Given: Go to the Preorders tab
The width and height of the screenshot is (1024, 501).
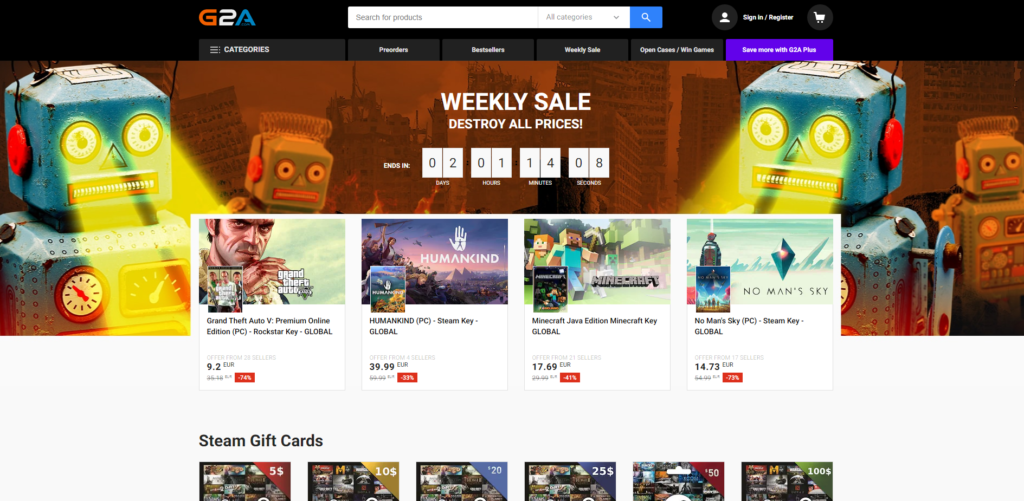Looking at the screenshot, I should [x=394, y=50].
